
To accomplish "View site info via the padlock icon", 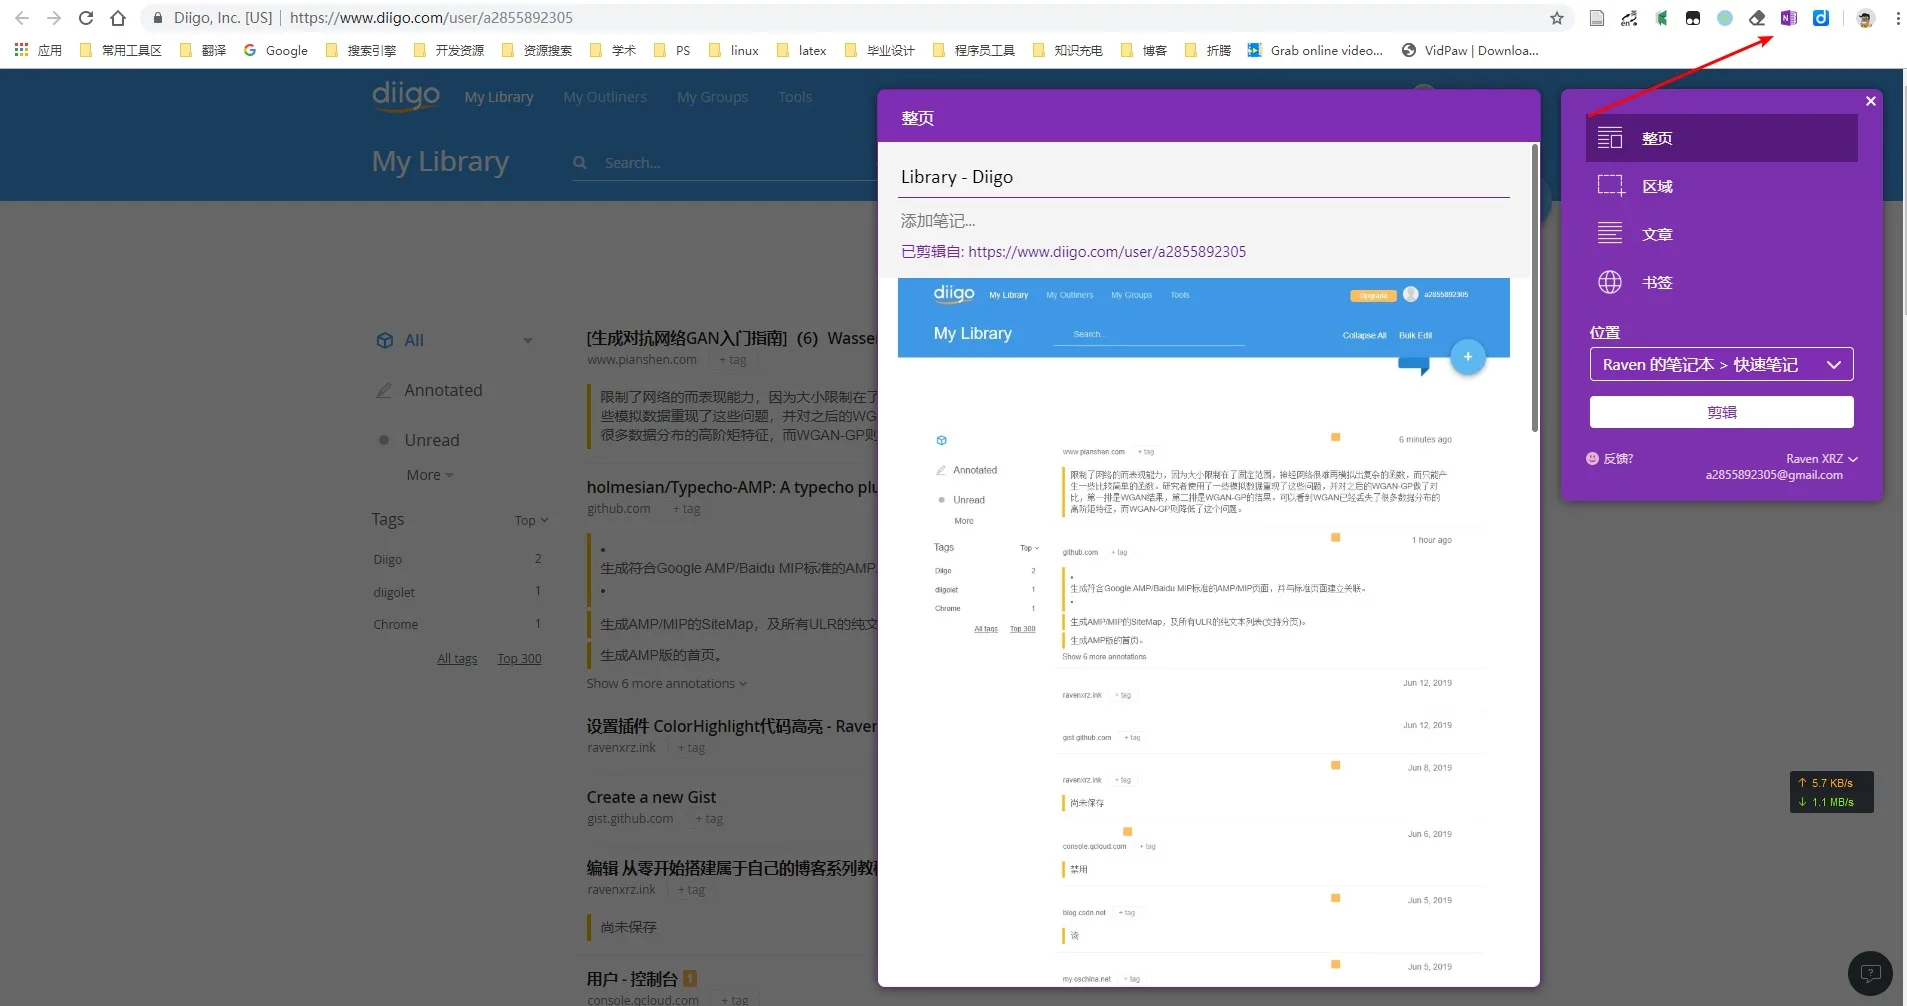I will pos(157,18).
